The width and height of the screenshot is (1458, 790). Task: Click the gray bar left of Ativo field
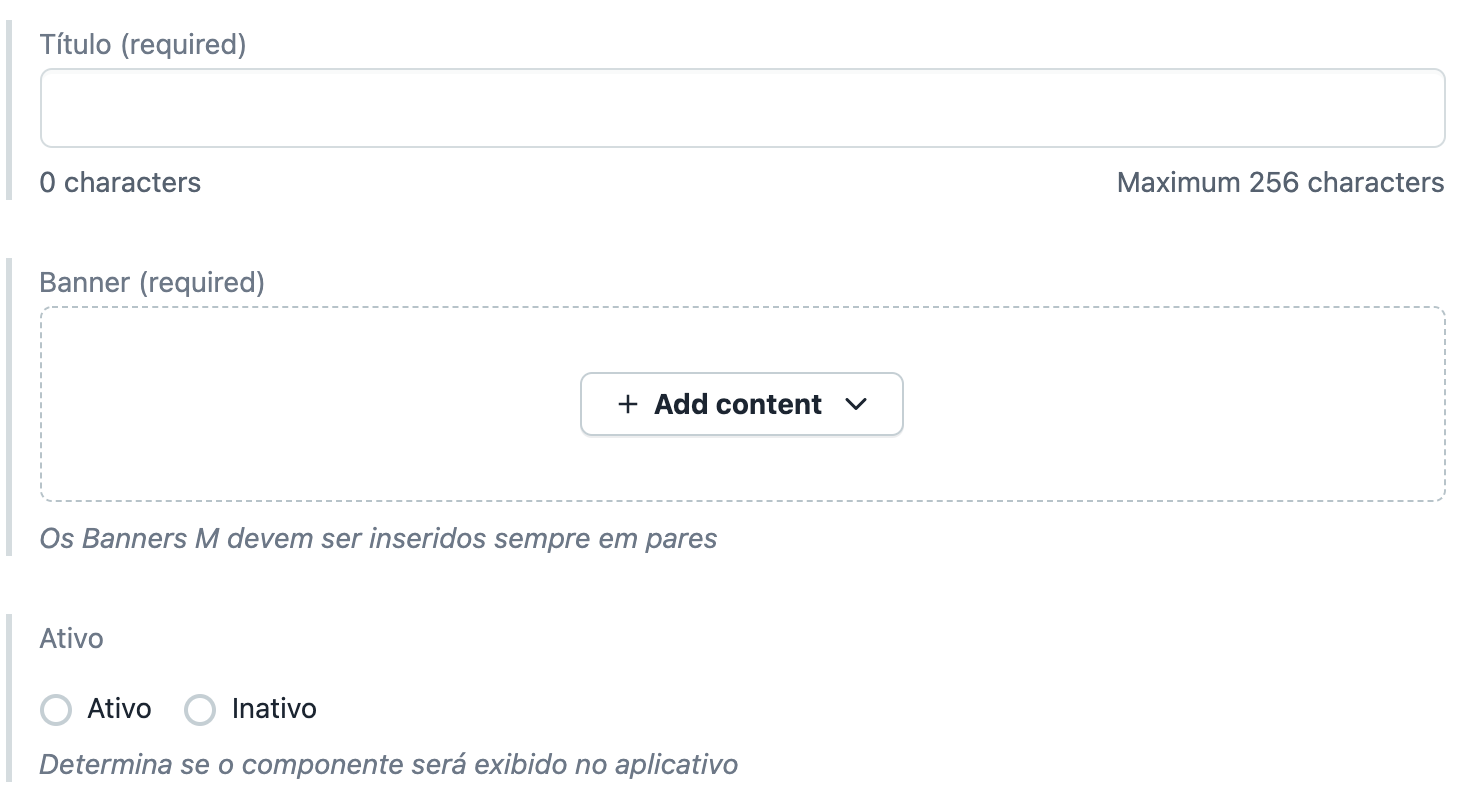click(x=9, y=700)
